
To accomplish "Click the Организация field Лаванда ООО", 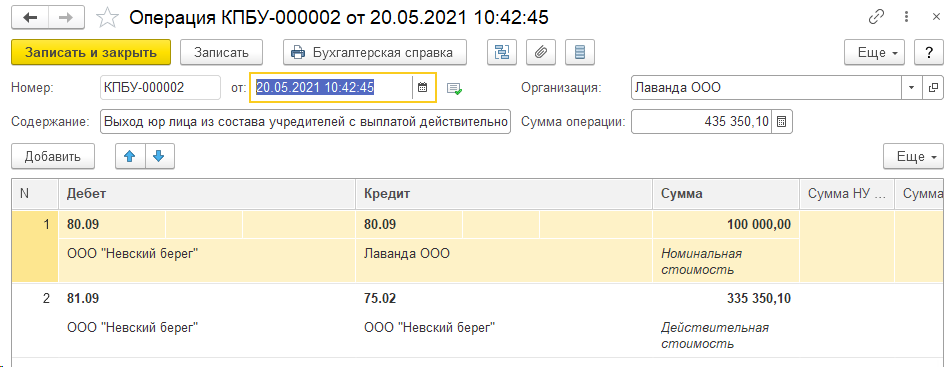I will 767,88.
